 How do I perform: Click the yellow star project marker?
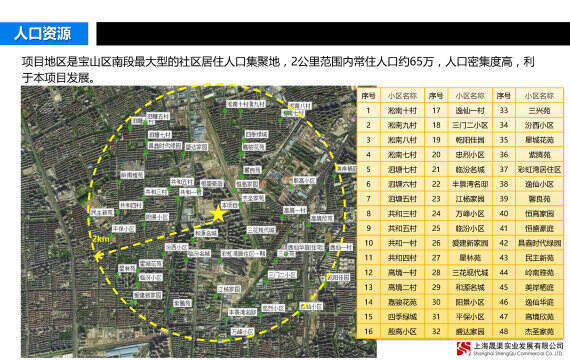click(x=218, y=213)
